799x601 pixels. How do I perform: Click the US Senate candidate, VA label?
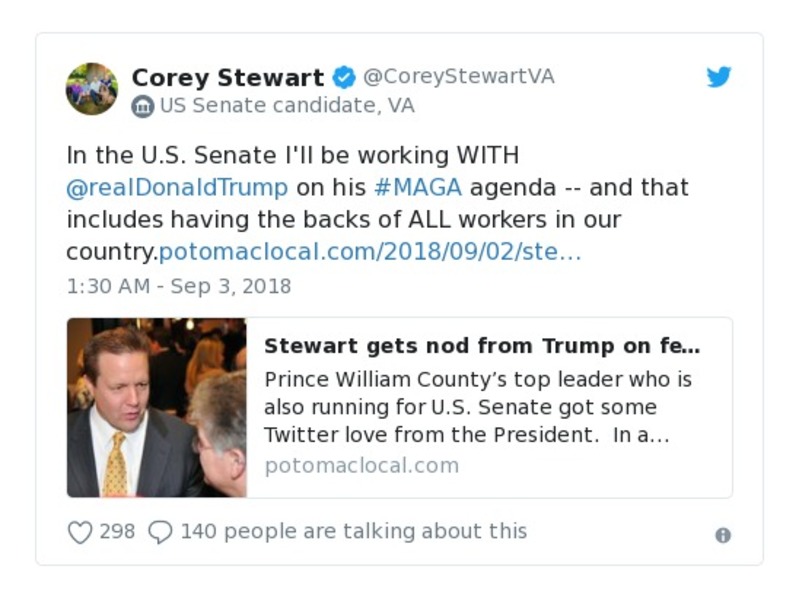tap(287, 106)
